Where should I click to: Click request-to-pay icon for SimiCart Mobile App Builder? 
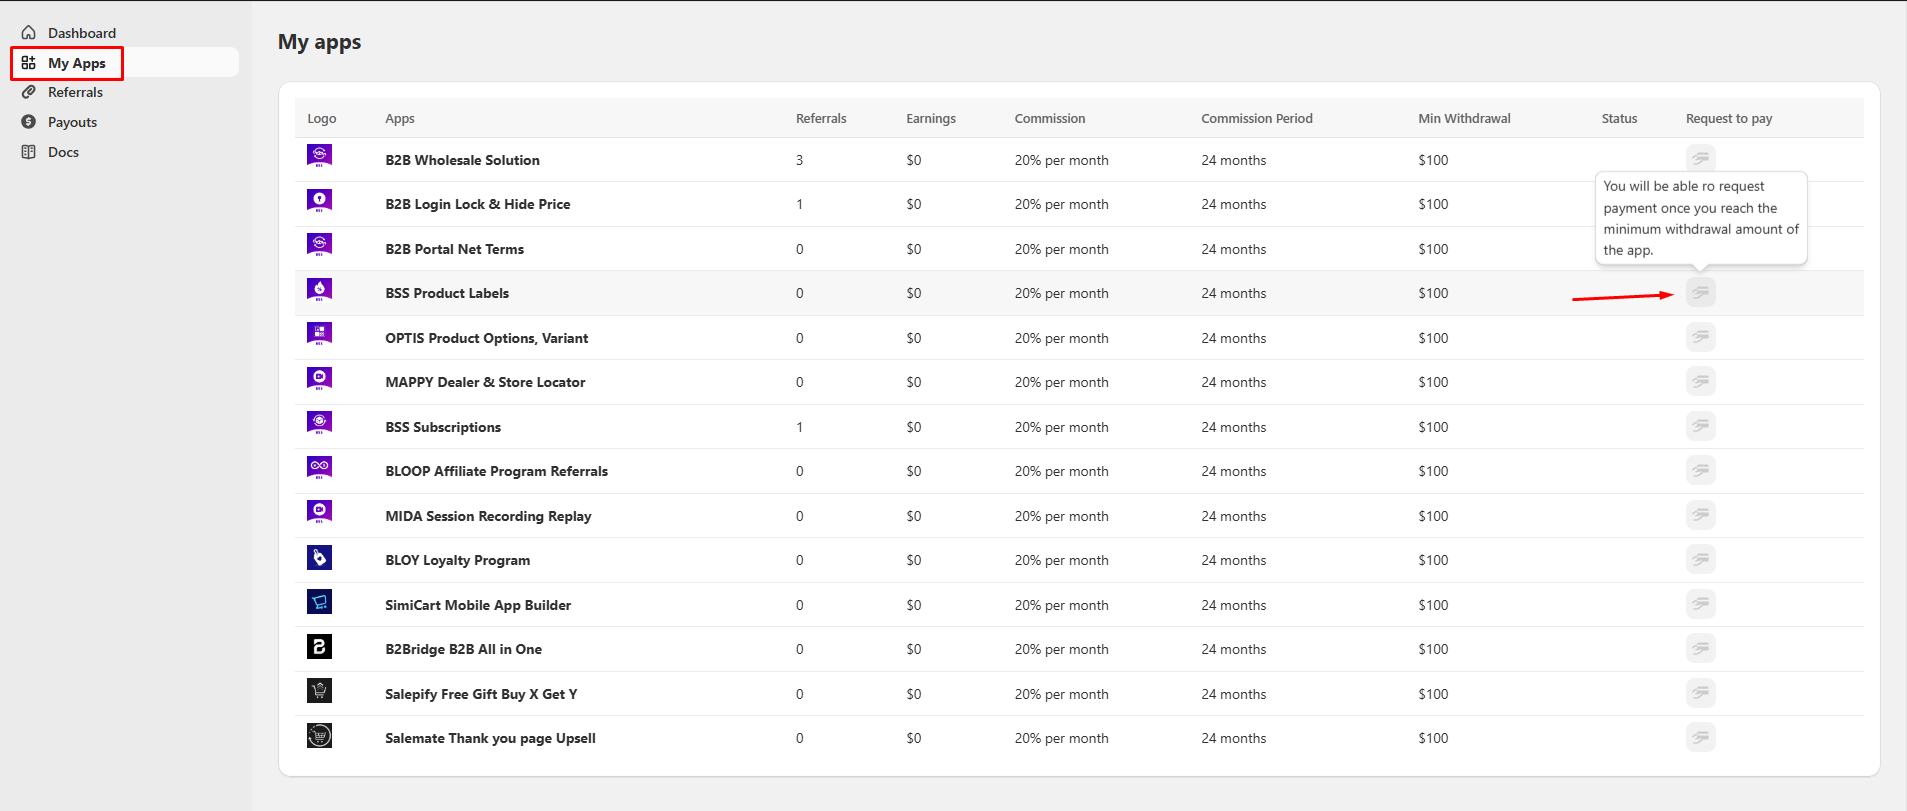(1700, 604)
